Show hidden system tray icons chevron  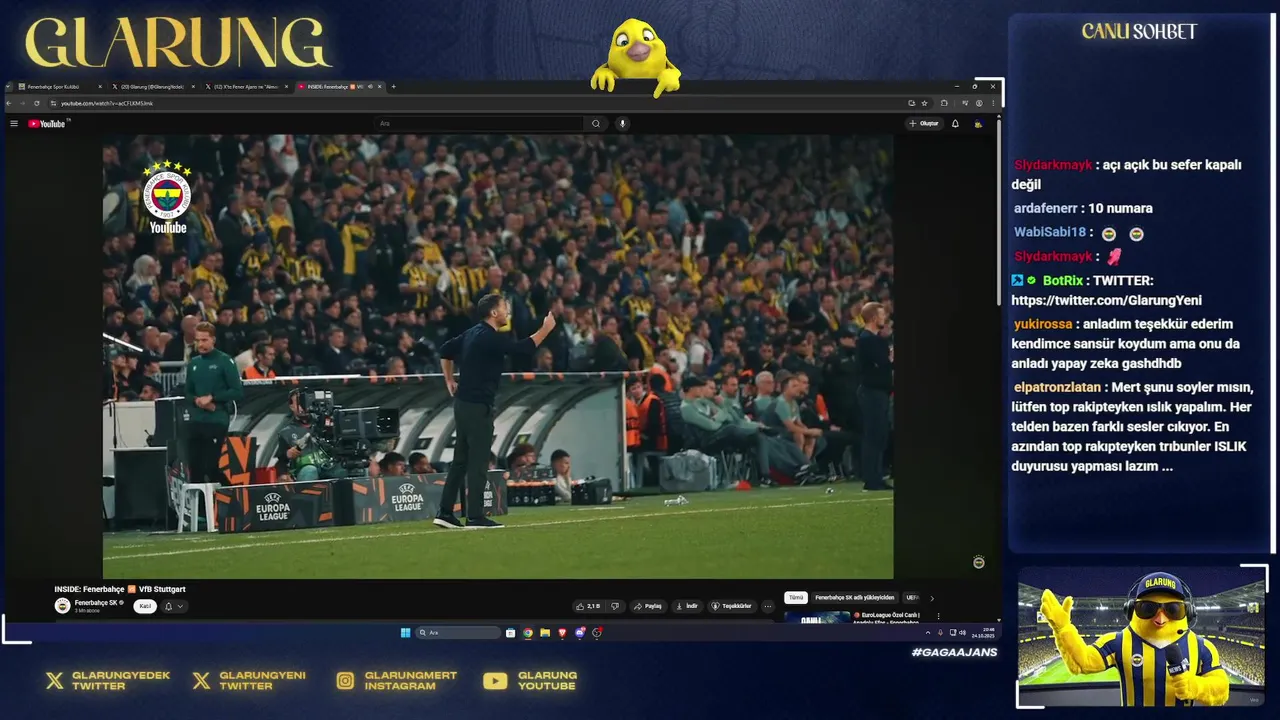click(928, 633)
